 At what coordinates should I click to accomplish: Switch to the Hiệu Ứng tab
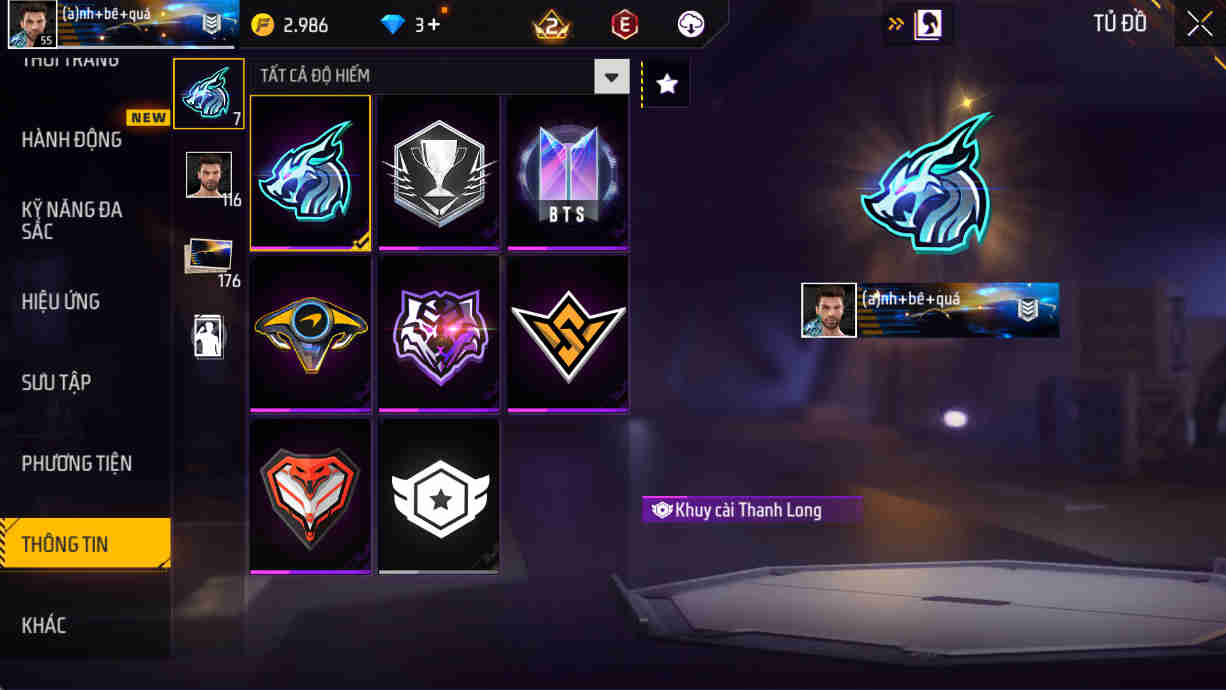point(61,302)
